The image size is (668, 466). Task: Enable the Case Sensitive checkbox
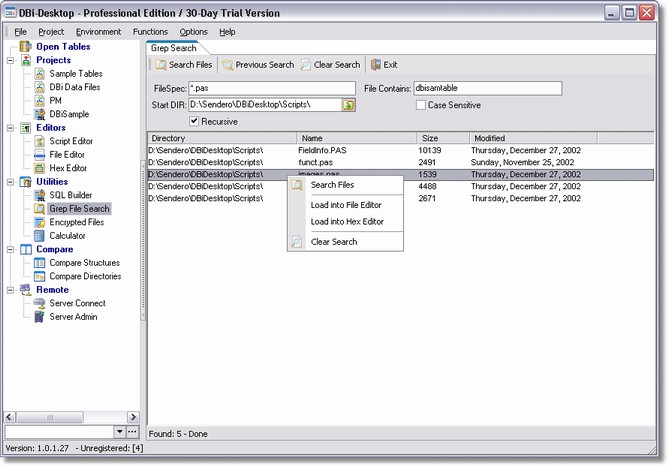pyautogui.click(x=421, y=105)
